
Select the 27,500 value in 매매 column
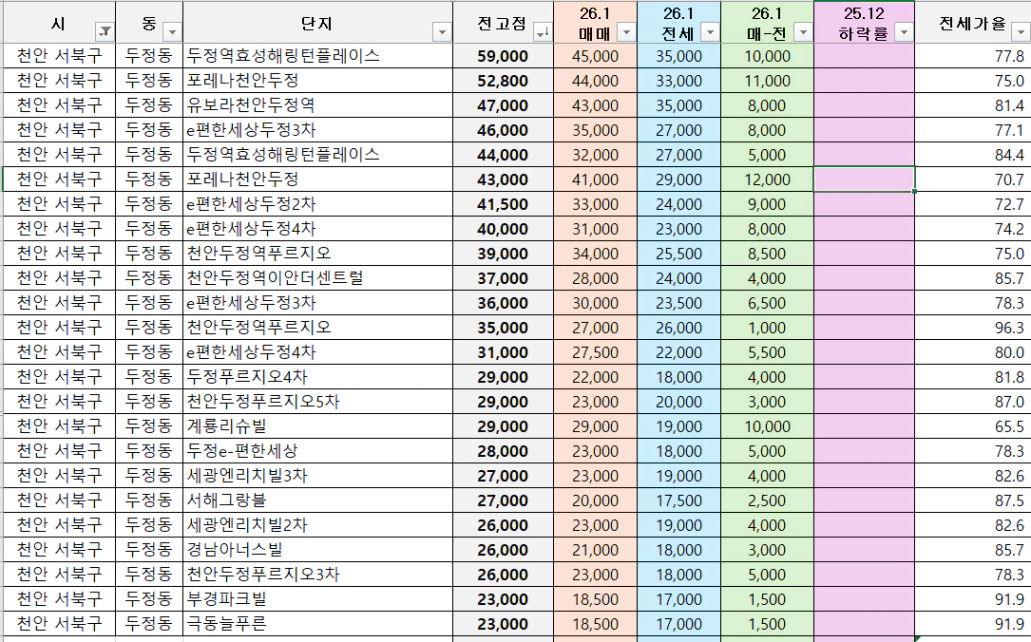(x=595, y=352)
